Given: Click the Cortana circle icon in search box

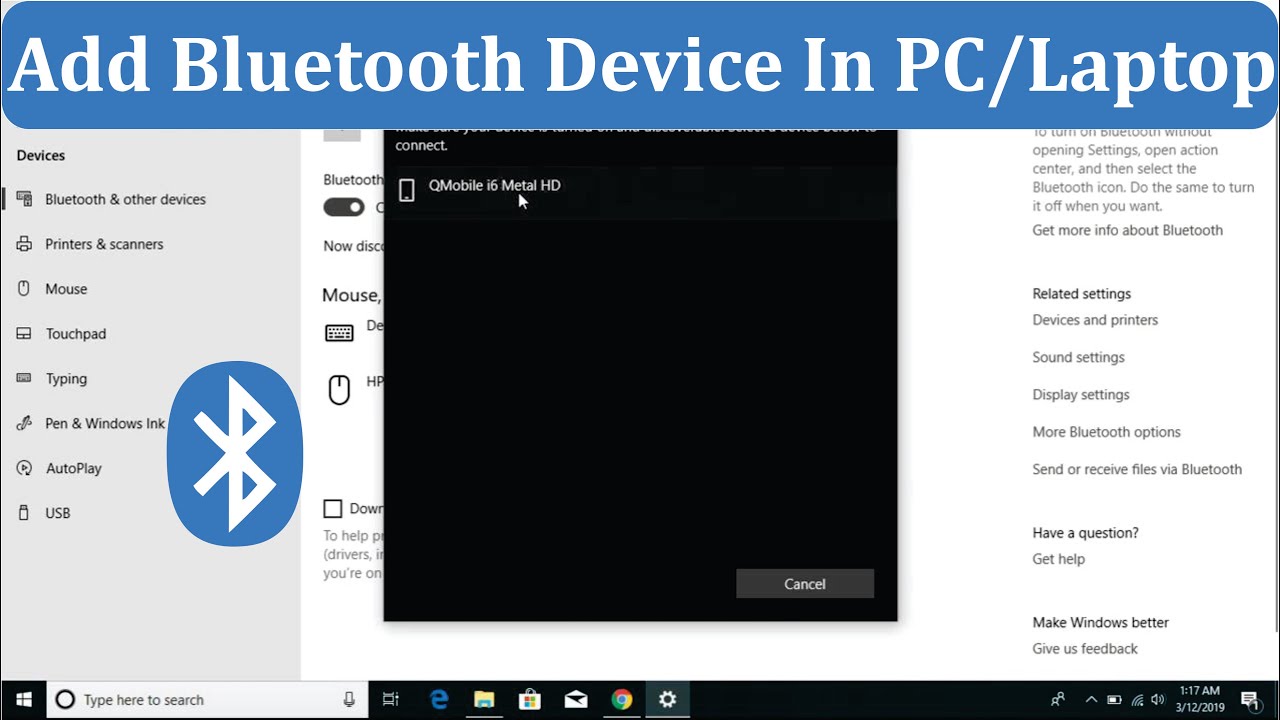Looking at the screenshot, I should pyautogui.click(x=65, y=700).
